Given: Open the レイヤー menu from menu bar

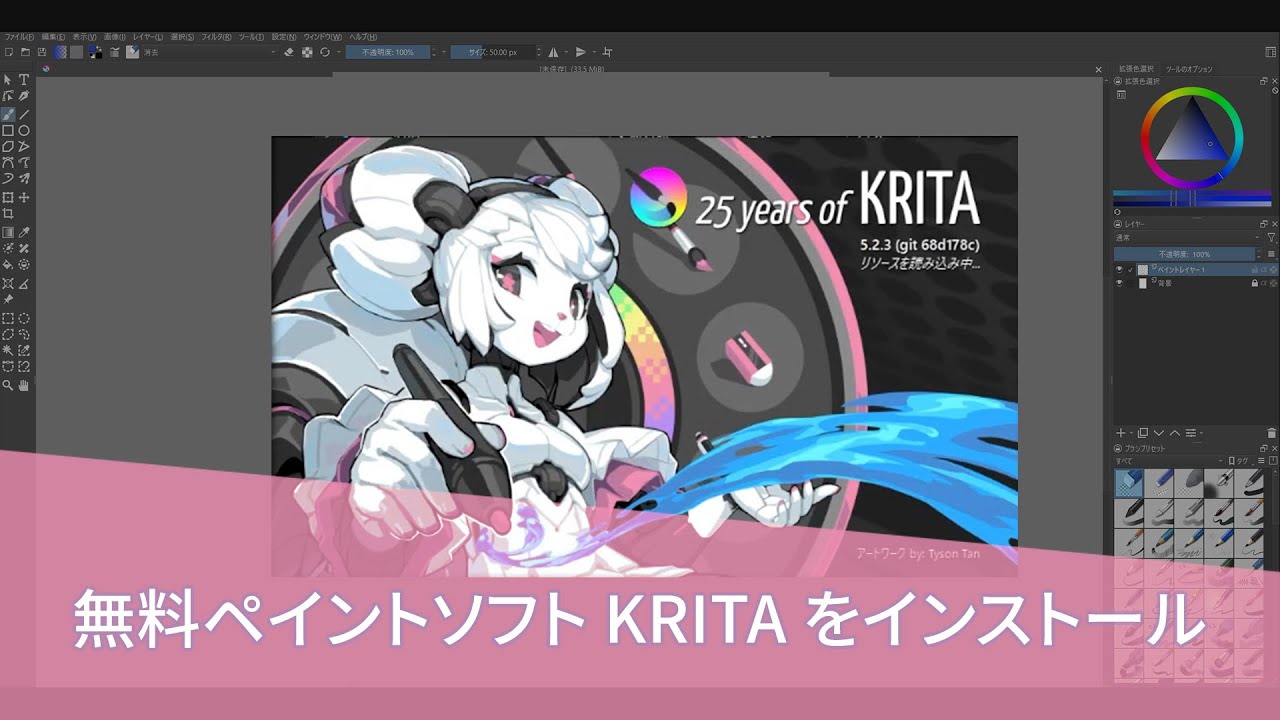Looking at the screenshot, I should 148,35.
